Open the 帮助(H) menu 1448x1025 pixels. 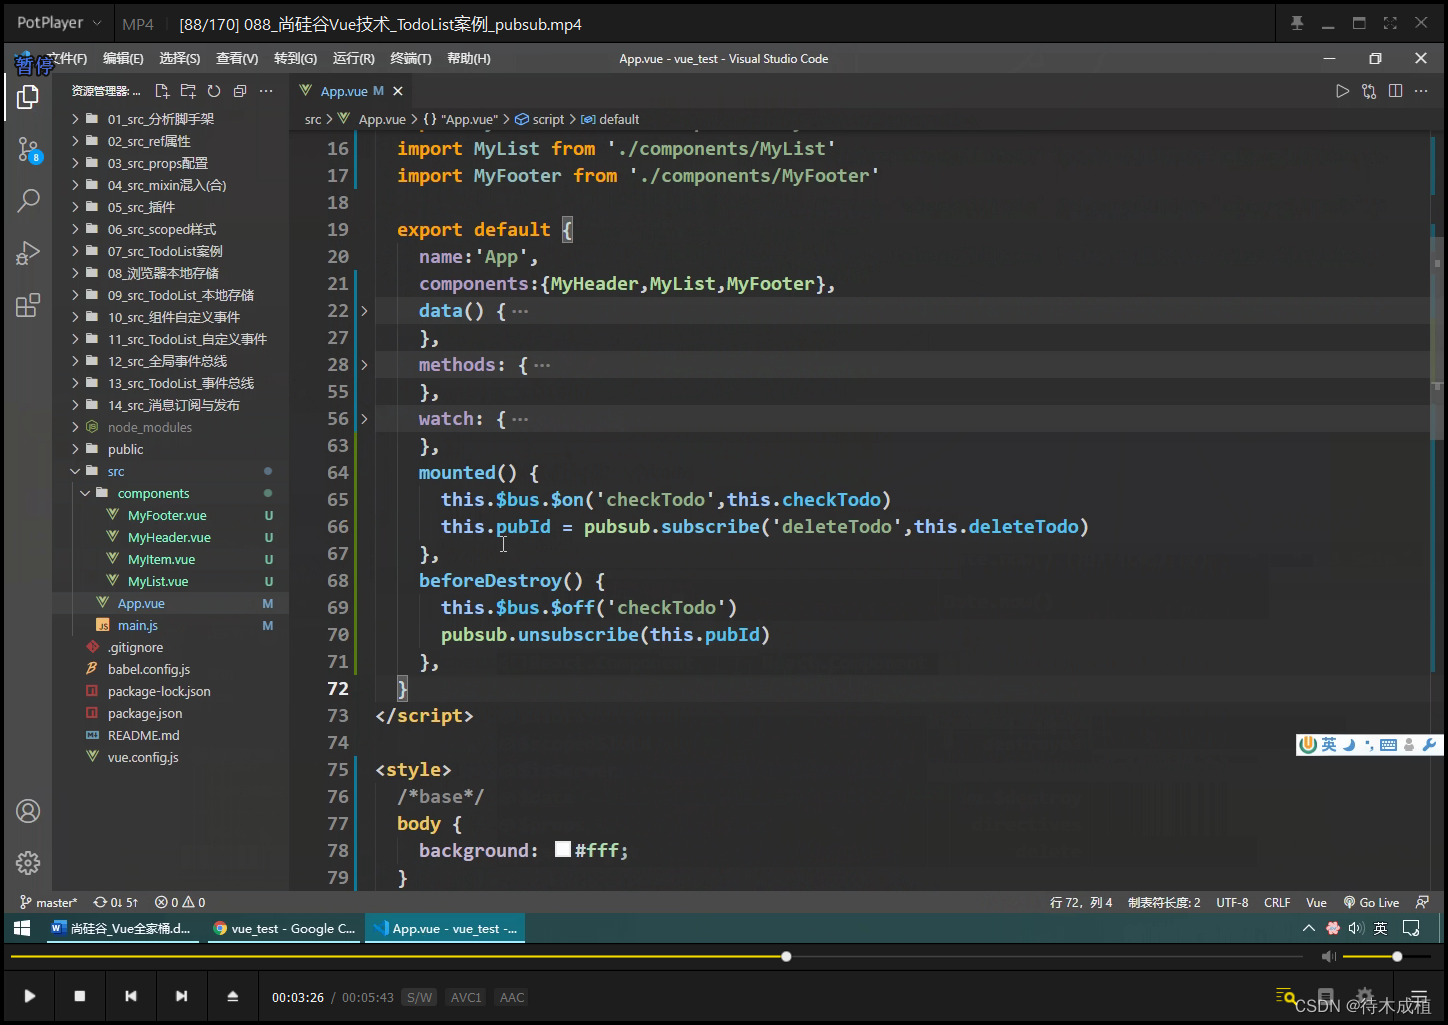click(x=468, y=59)
